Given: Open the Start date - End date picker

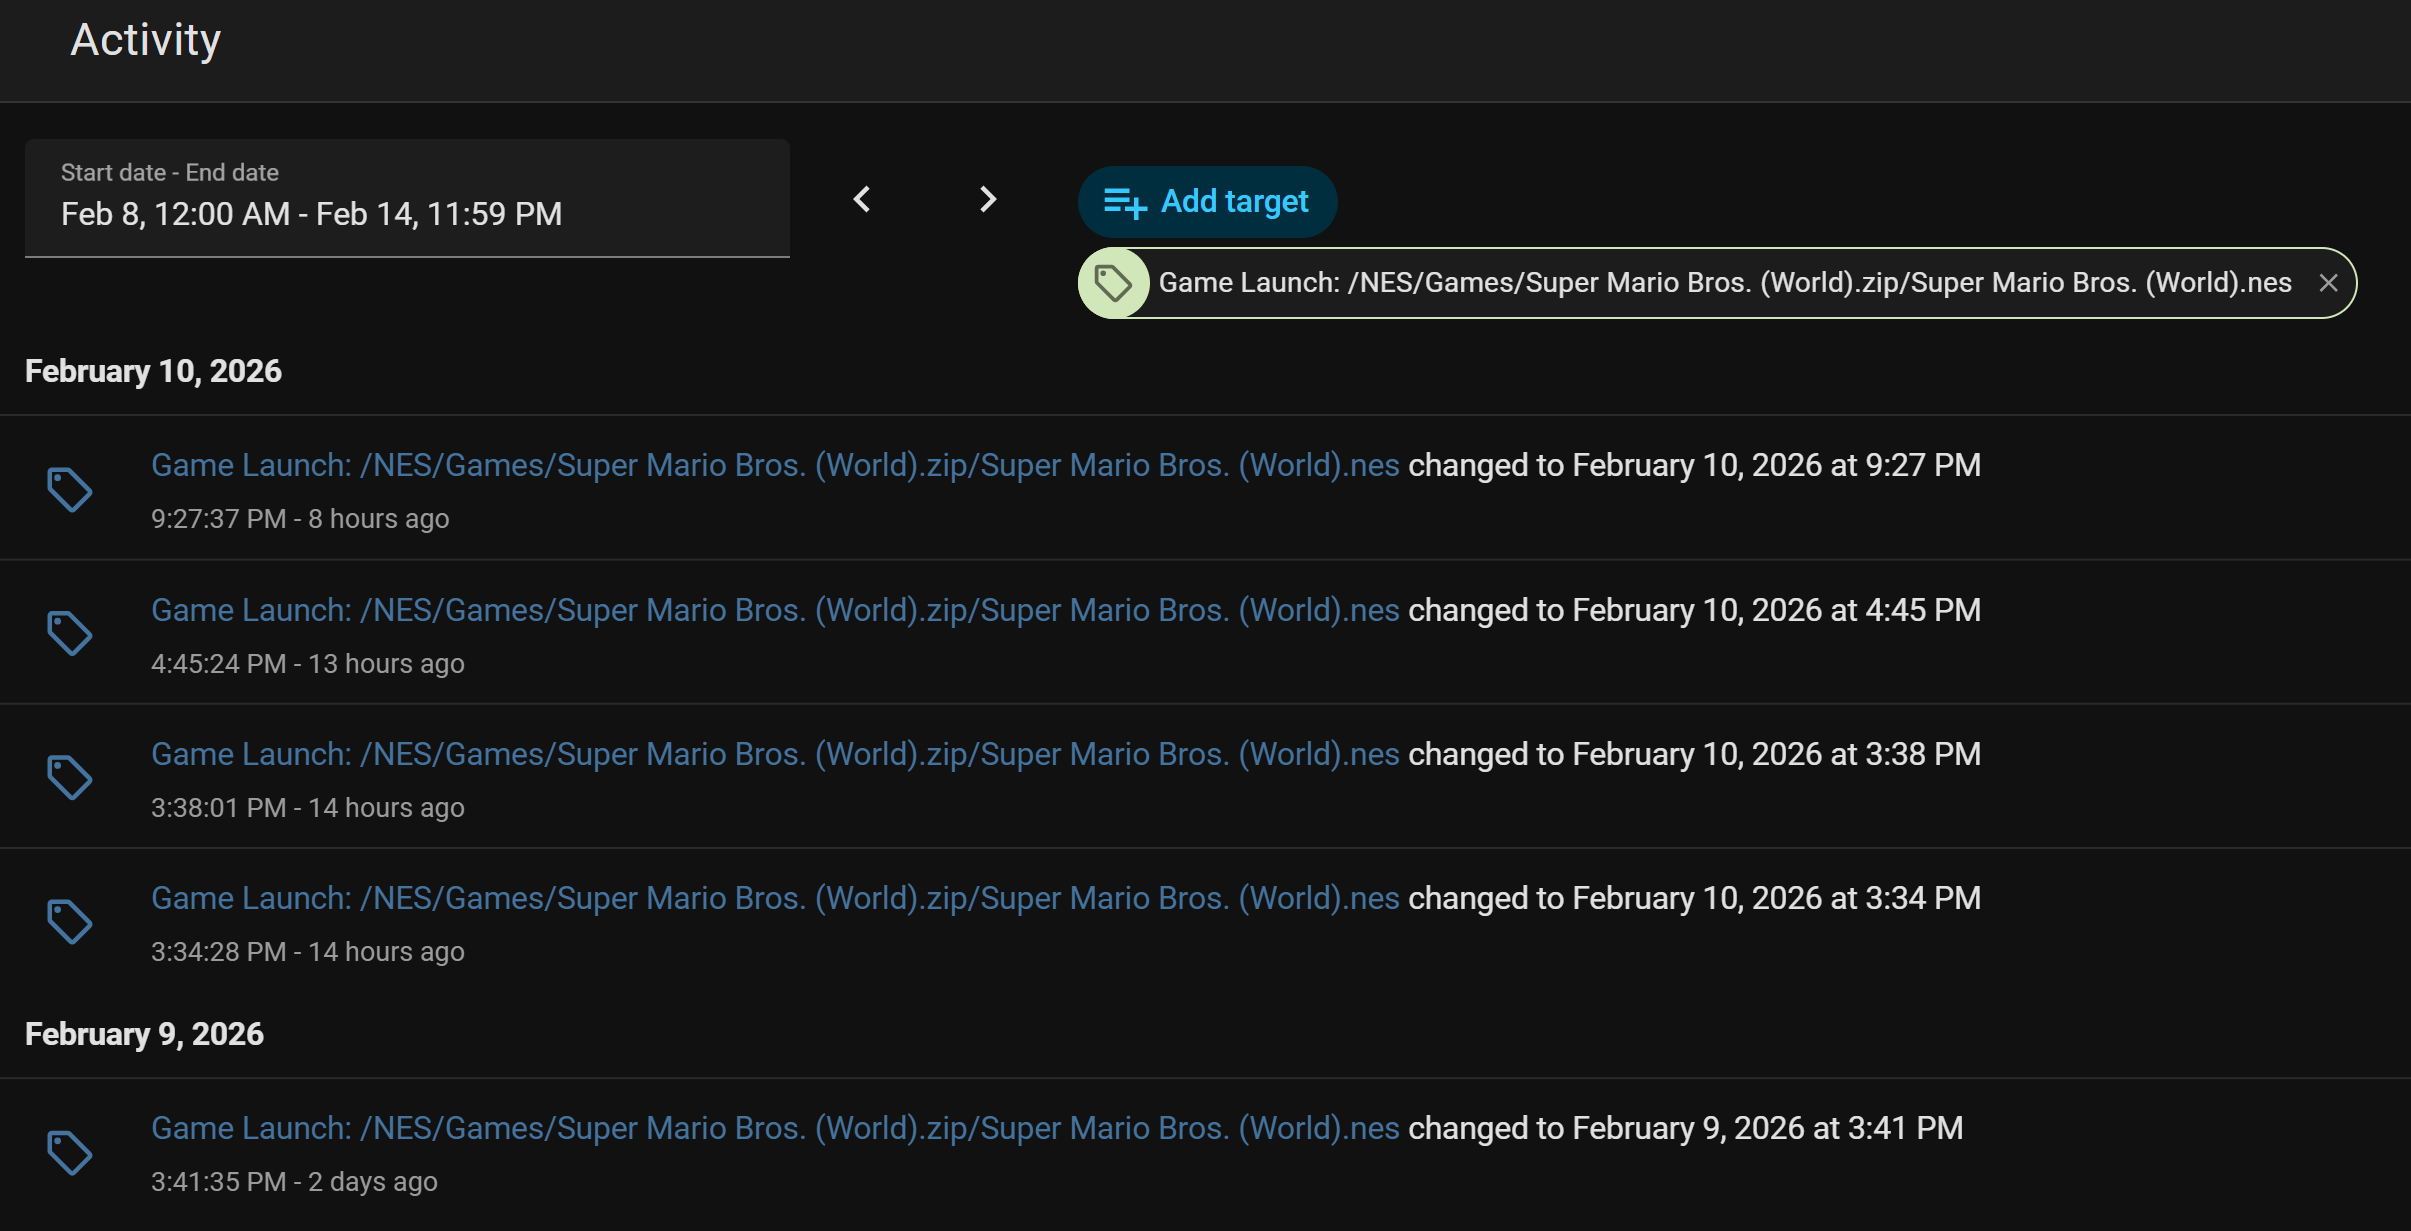Looking at the screenshot, I should click(407, 198).
